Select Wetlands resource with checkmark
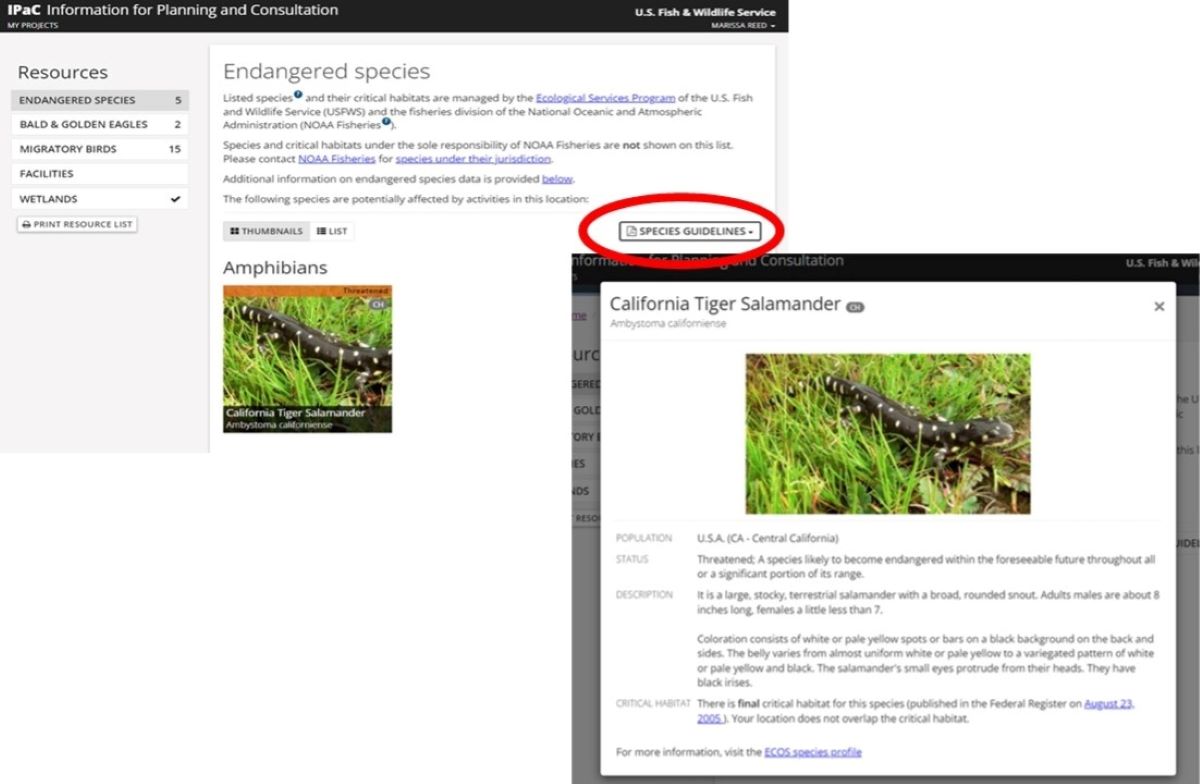The height and width of the screenshot is (784, 1200). tap(100, 199)
